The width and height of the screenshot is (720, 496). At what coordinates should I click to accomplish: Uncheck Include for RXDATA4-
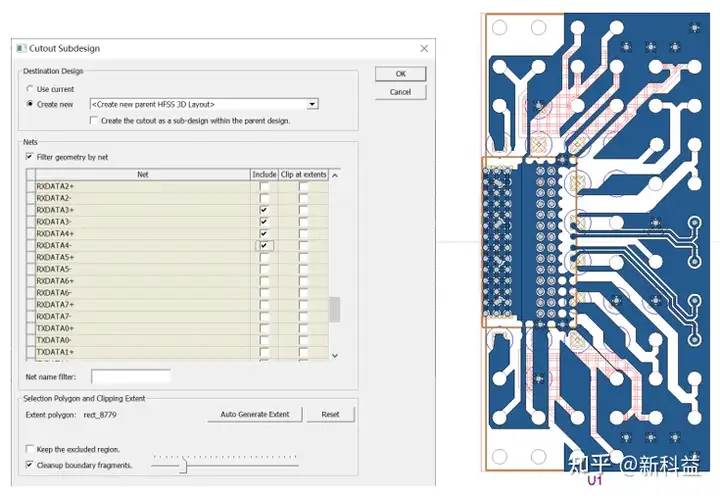[264, 245]
